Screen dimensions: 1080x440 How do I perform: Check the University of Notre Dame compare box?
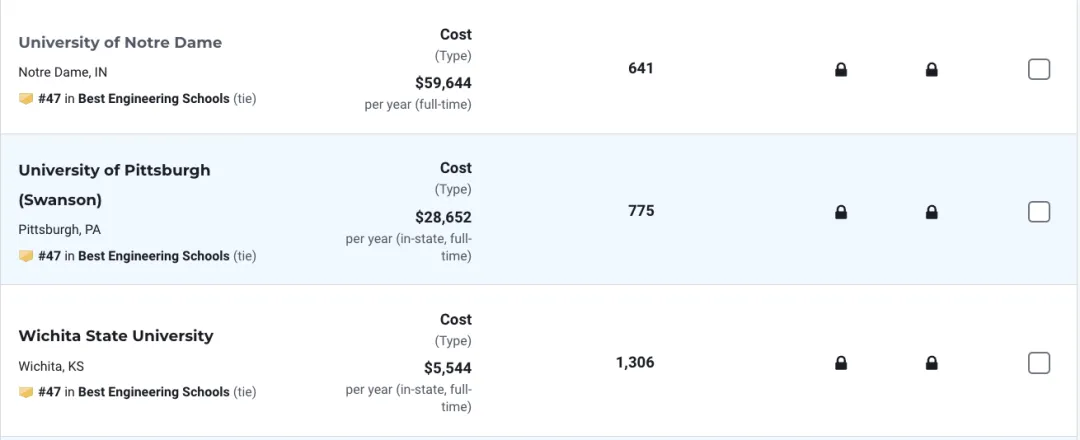pos(1039,70)
